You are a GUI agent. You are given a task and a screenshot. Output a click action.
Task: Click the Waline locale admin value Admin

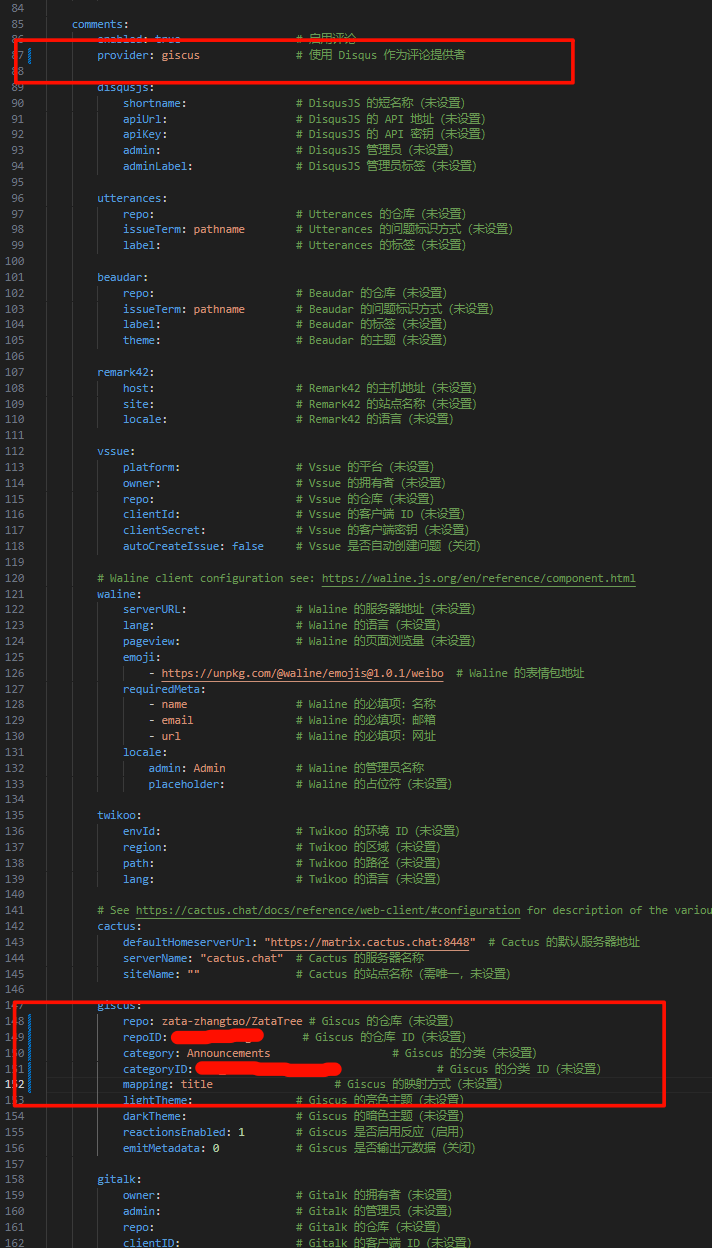click(209, 768)
